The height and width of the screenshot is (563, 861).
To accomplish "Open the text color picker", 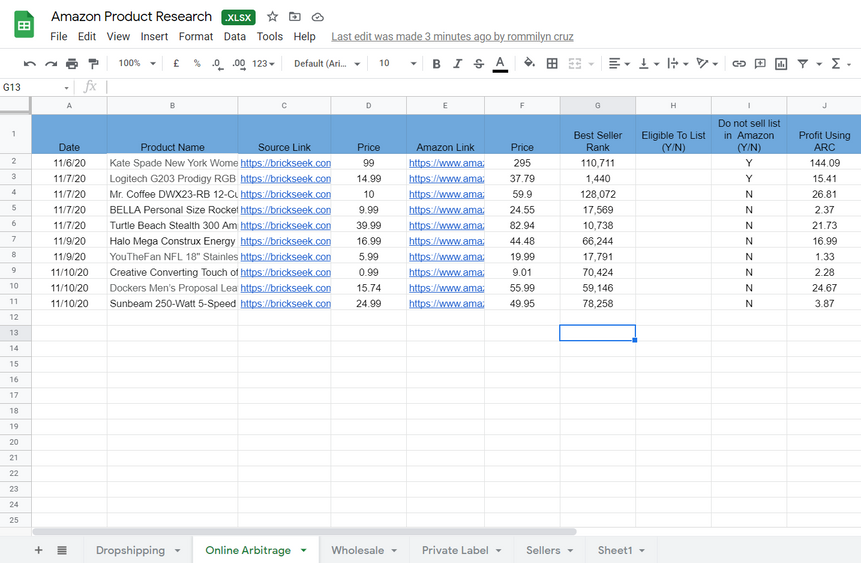I will [x=500, y=64].
